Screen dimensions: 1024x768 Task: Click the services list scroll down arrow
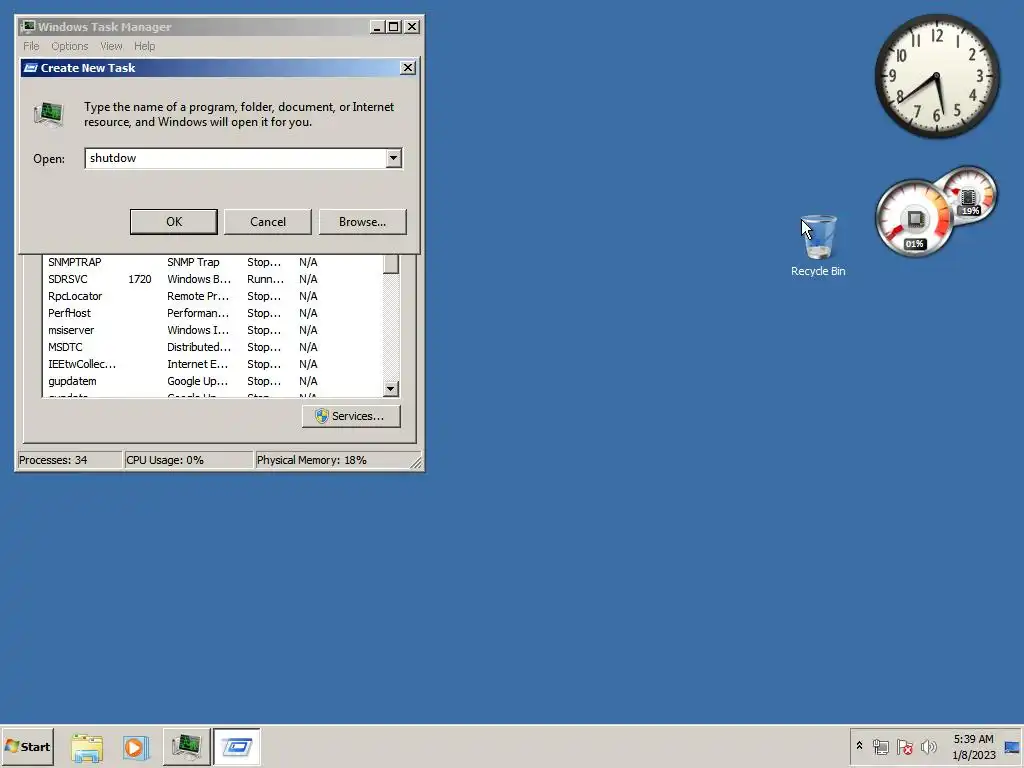click(391, 389)
